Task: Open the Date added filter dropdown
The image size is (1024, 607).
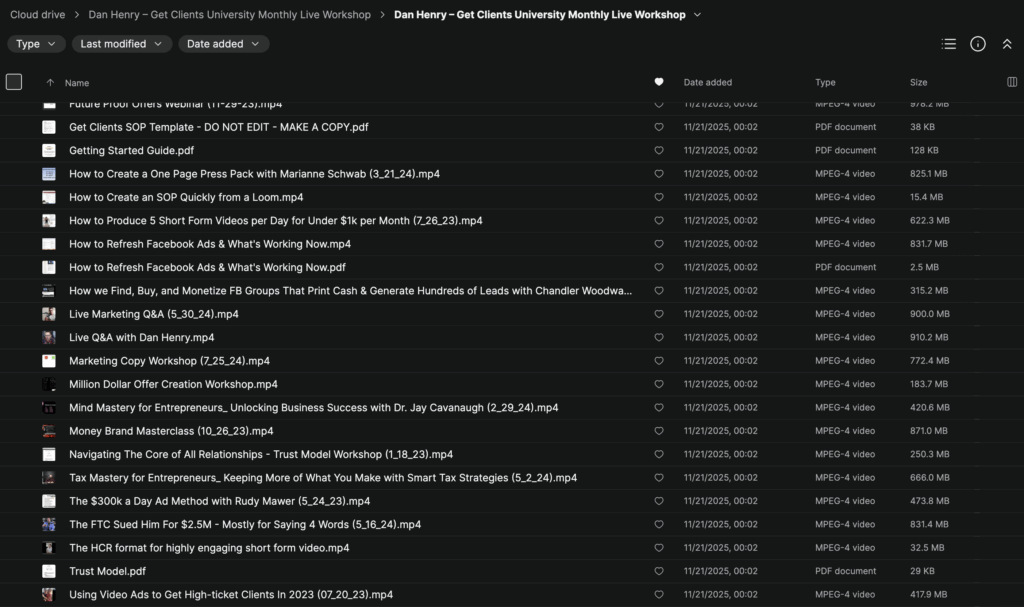Action: [223, 44]
